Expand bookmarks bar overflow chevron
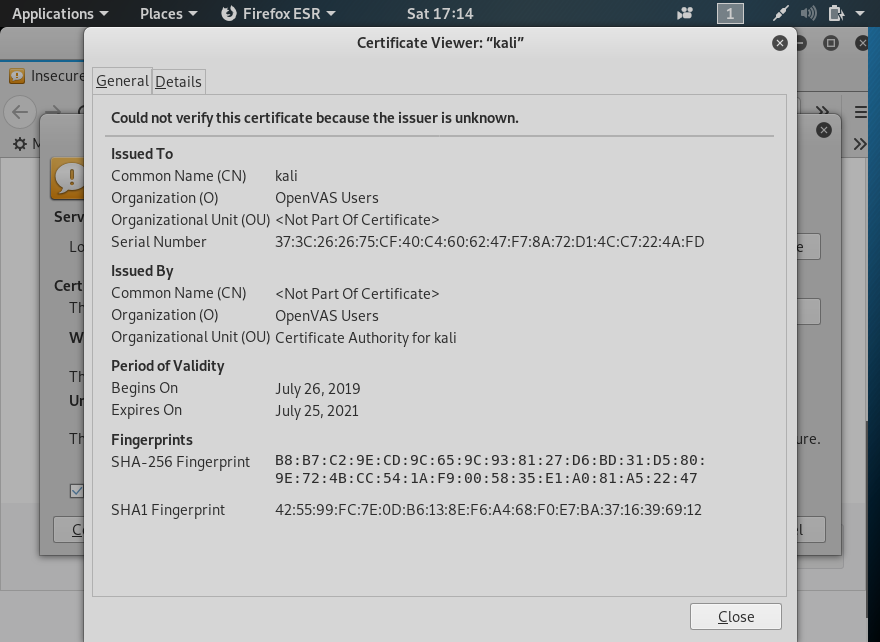Image resolution: width=880 pixels, height=642 pixels. pos(860,144)
